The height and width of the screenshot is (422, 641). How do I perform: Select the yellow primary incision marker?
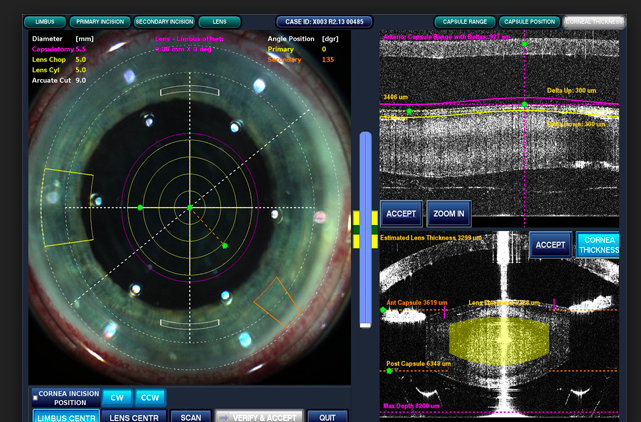coord(70,207)
